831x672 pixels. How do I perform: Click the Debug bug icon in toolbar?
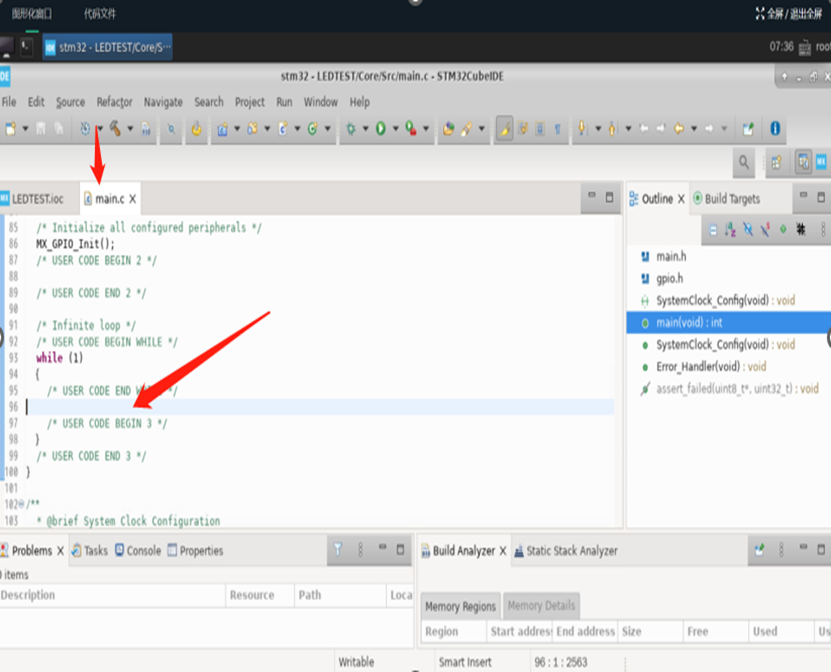(x=351, y=128)
